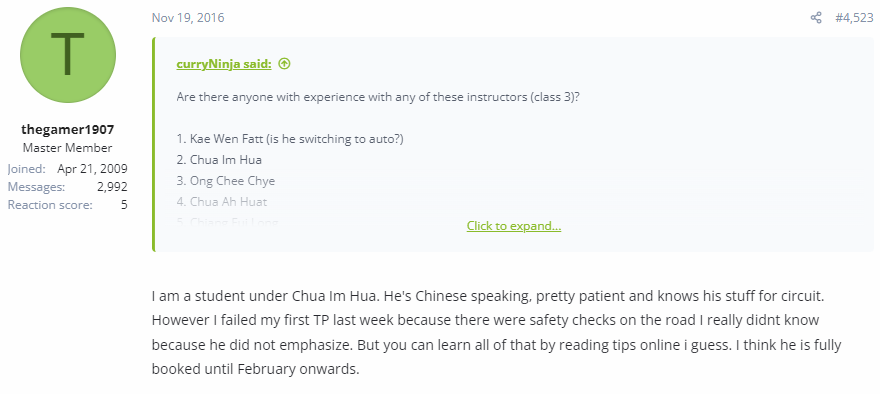This screenshot has width=880, height=394.
Task: Click the quoted line Kae Wen Fatt
Action: point(290,139)
